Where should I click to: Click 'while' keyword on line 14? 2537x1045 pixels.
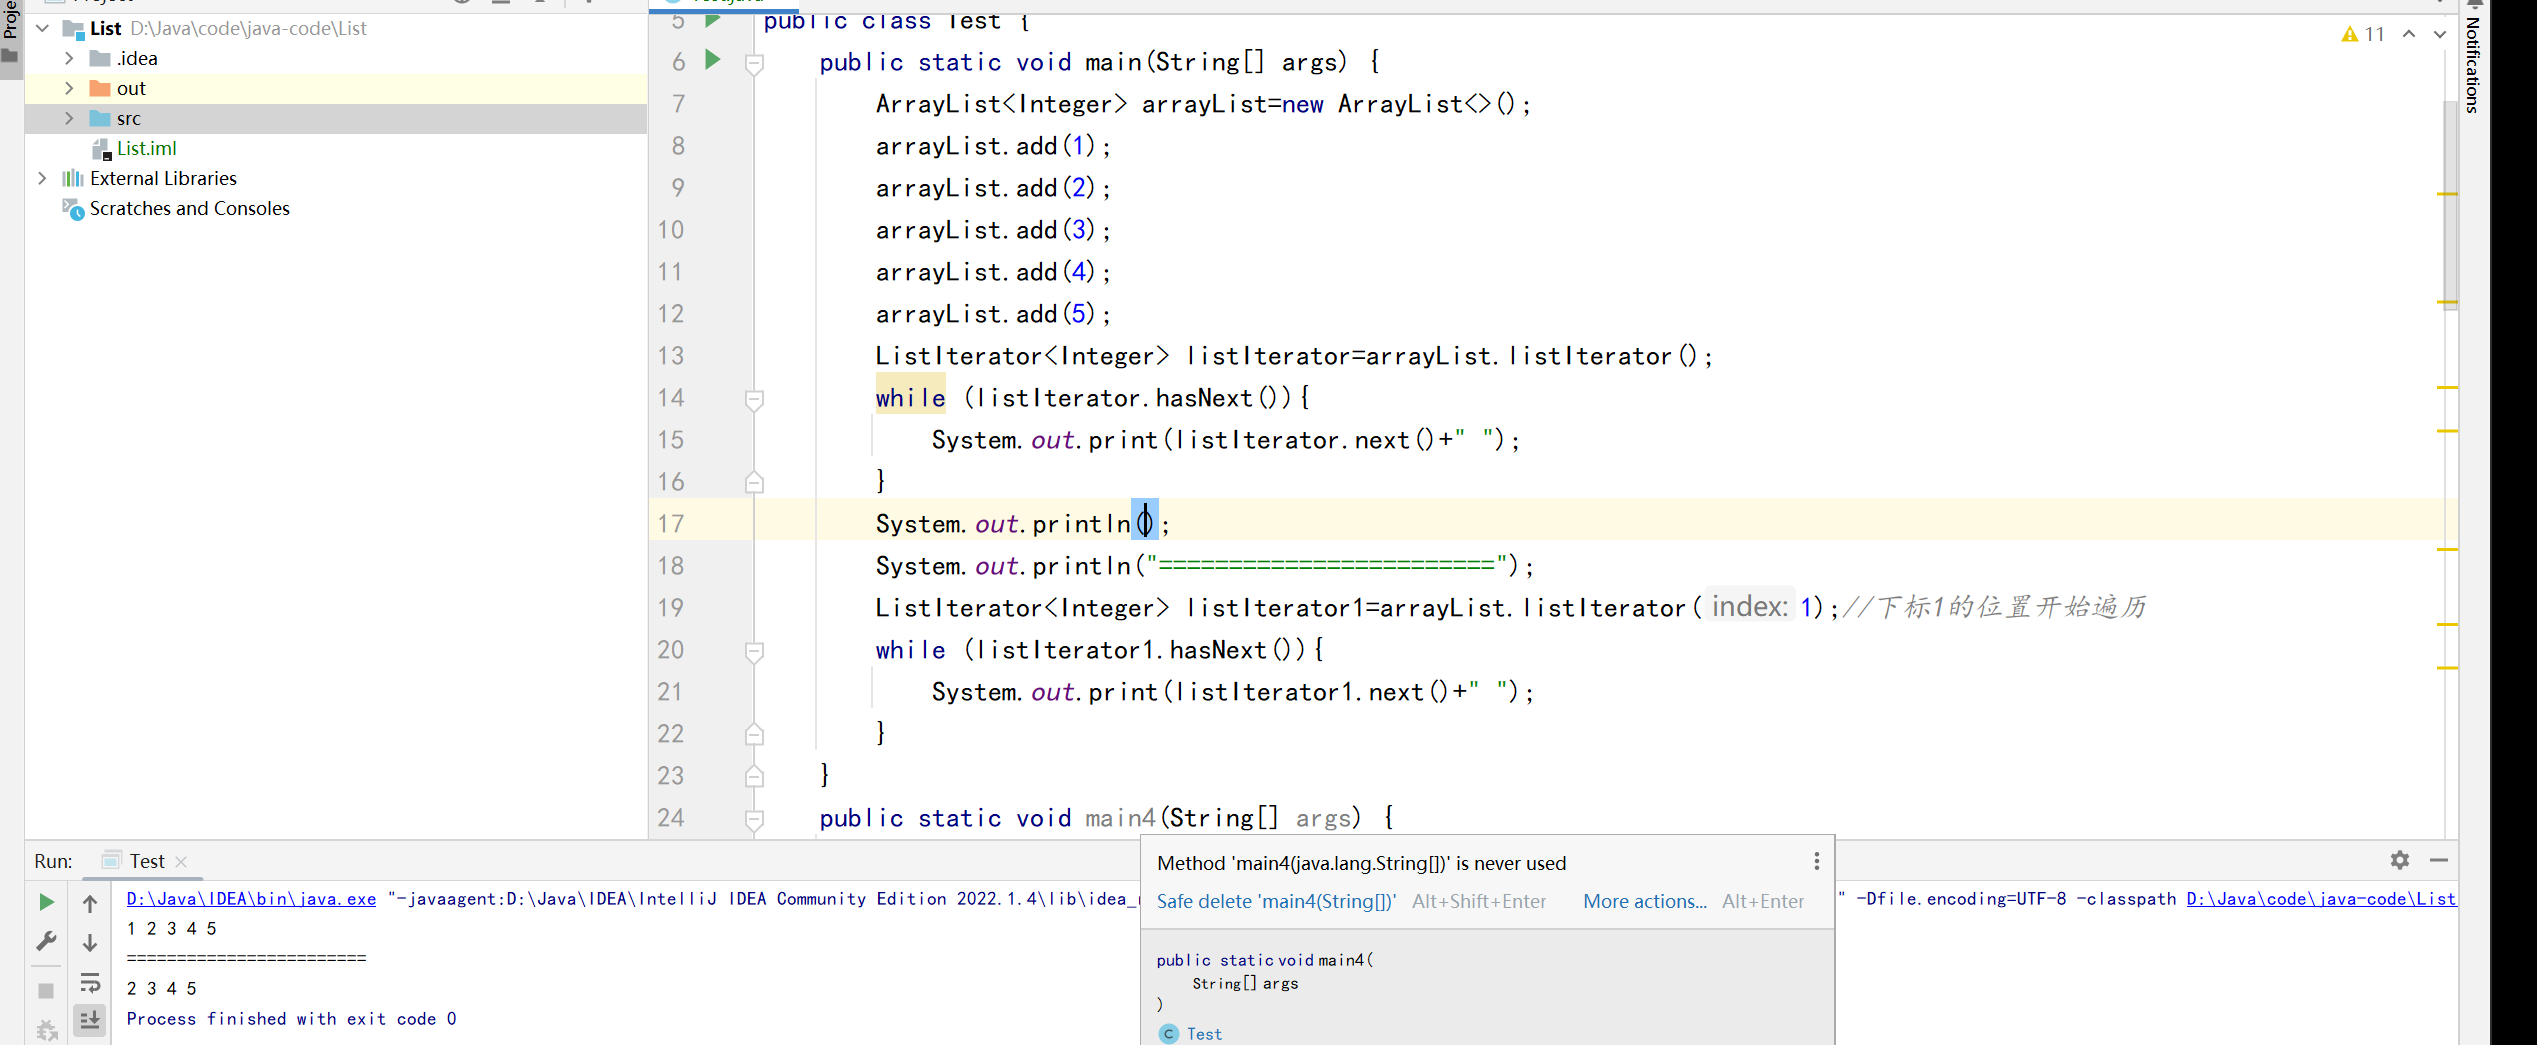tap(910, 398)
